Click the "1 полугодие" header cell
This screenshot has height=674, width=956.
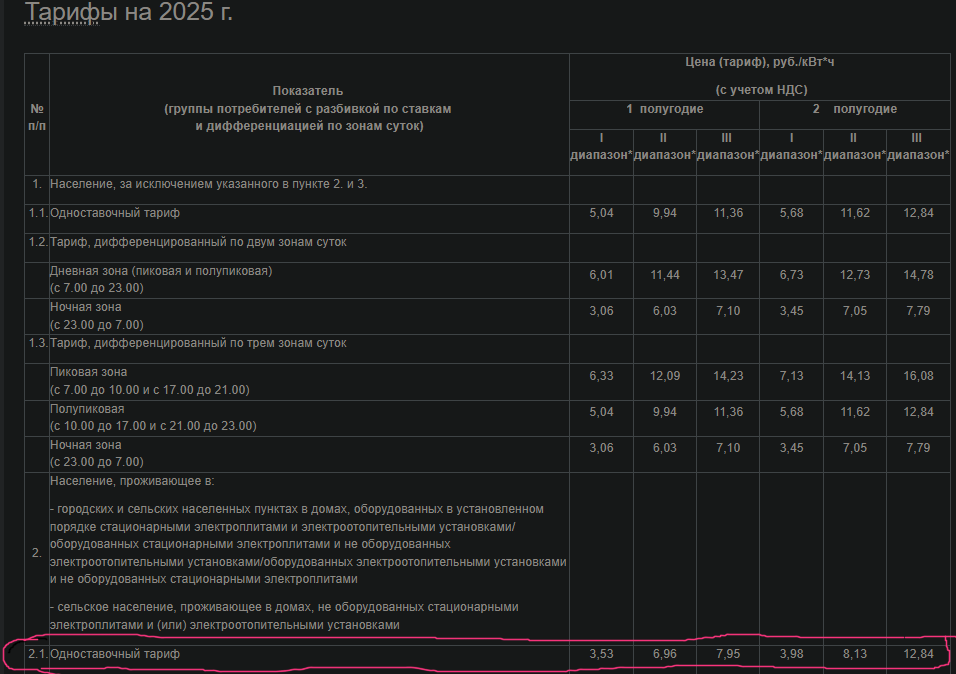664,109
